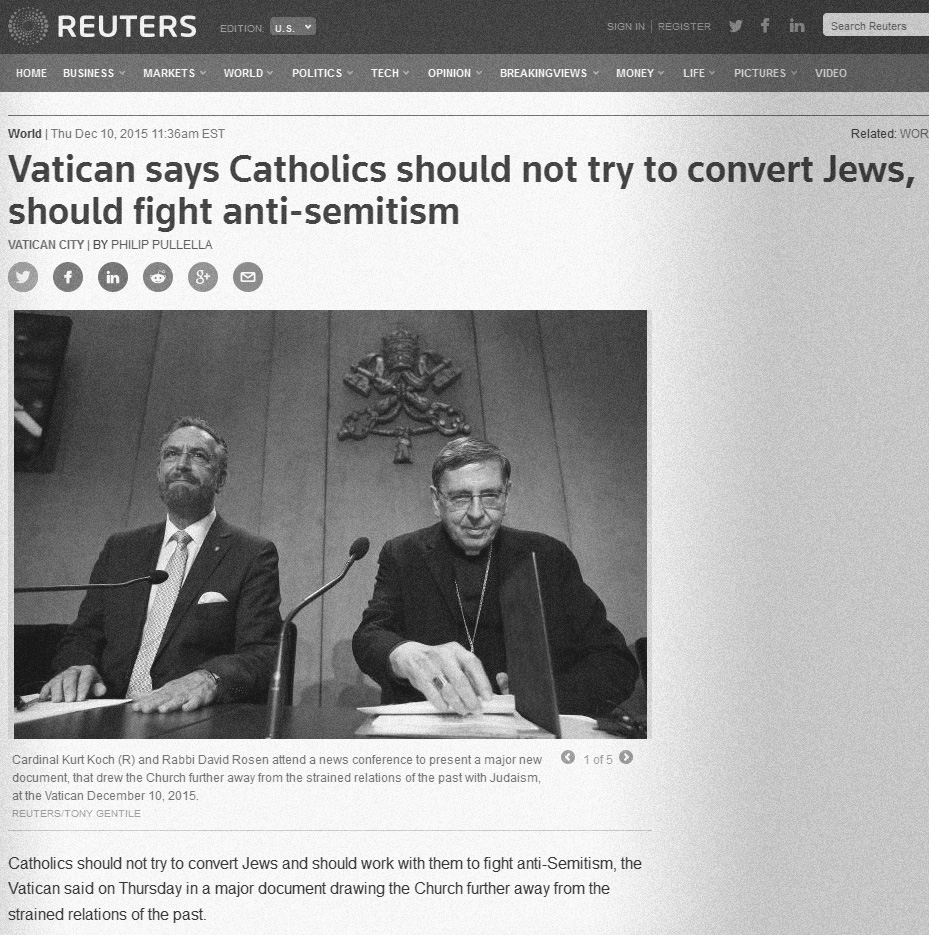Click the Register link
The image size is (929, 935).
tap(684, 26)
